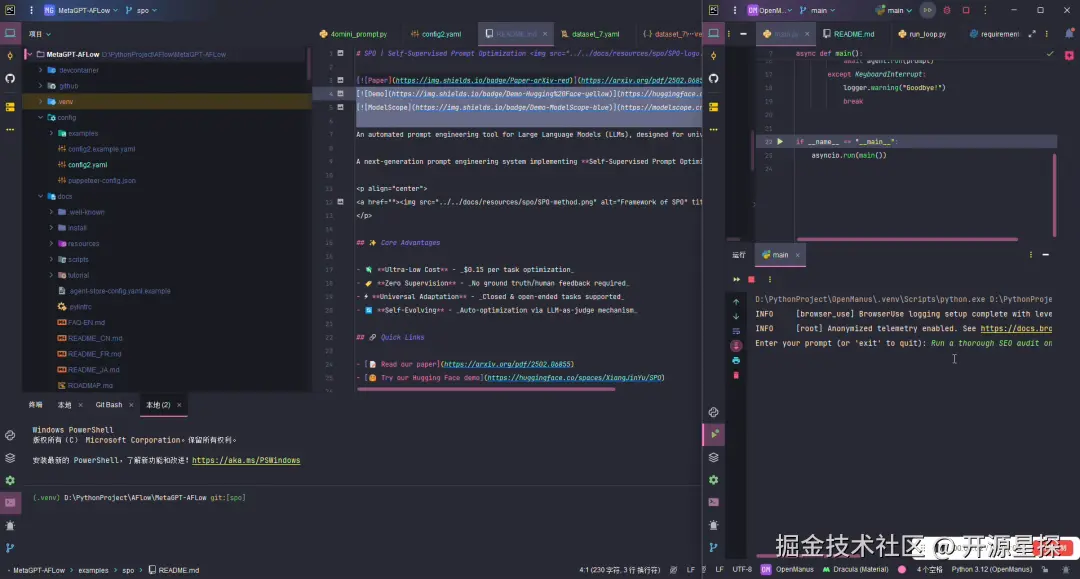
Task: Switch to run_loop.py tab in OpenManus
Action: point(922,34)
